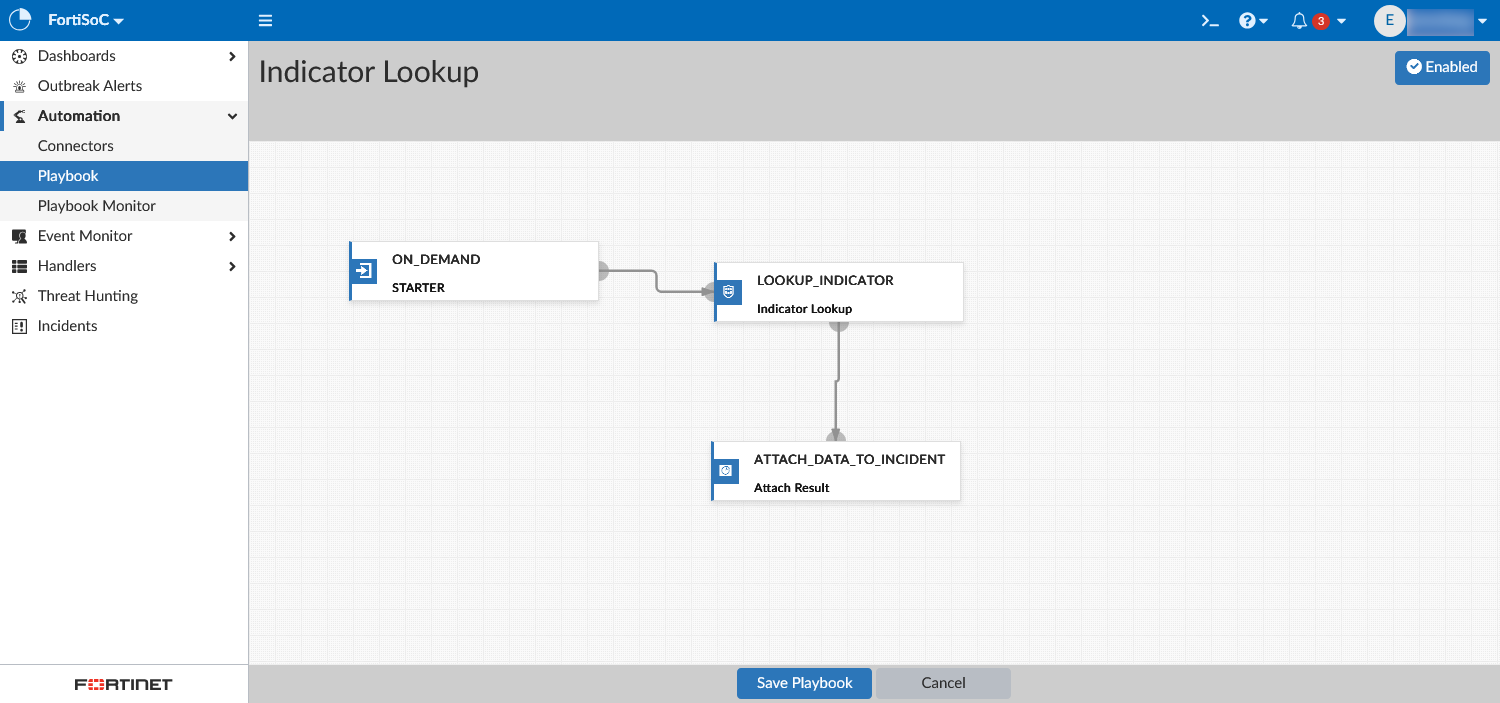Click the ON_DEMAND starter node icon
The image size is (1500, 703).
tap(365, 271)
